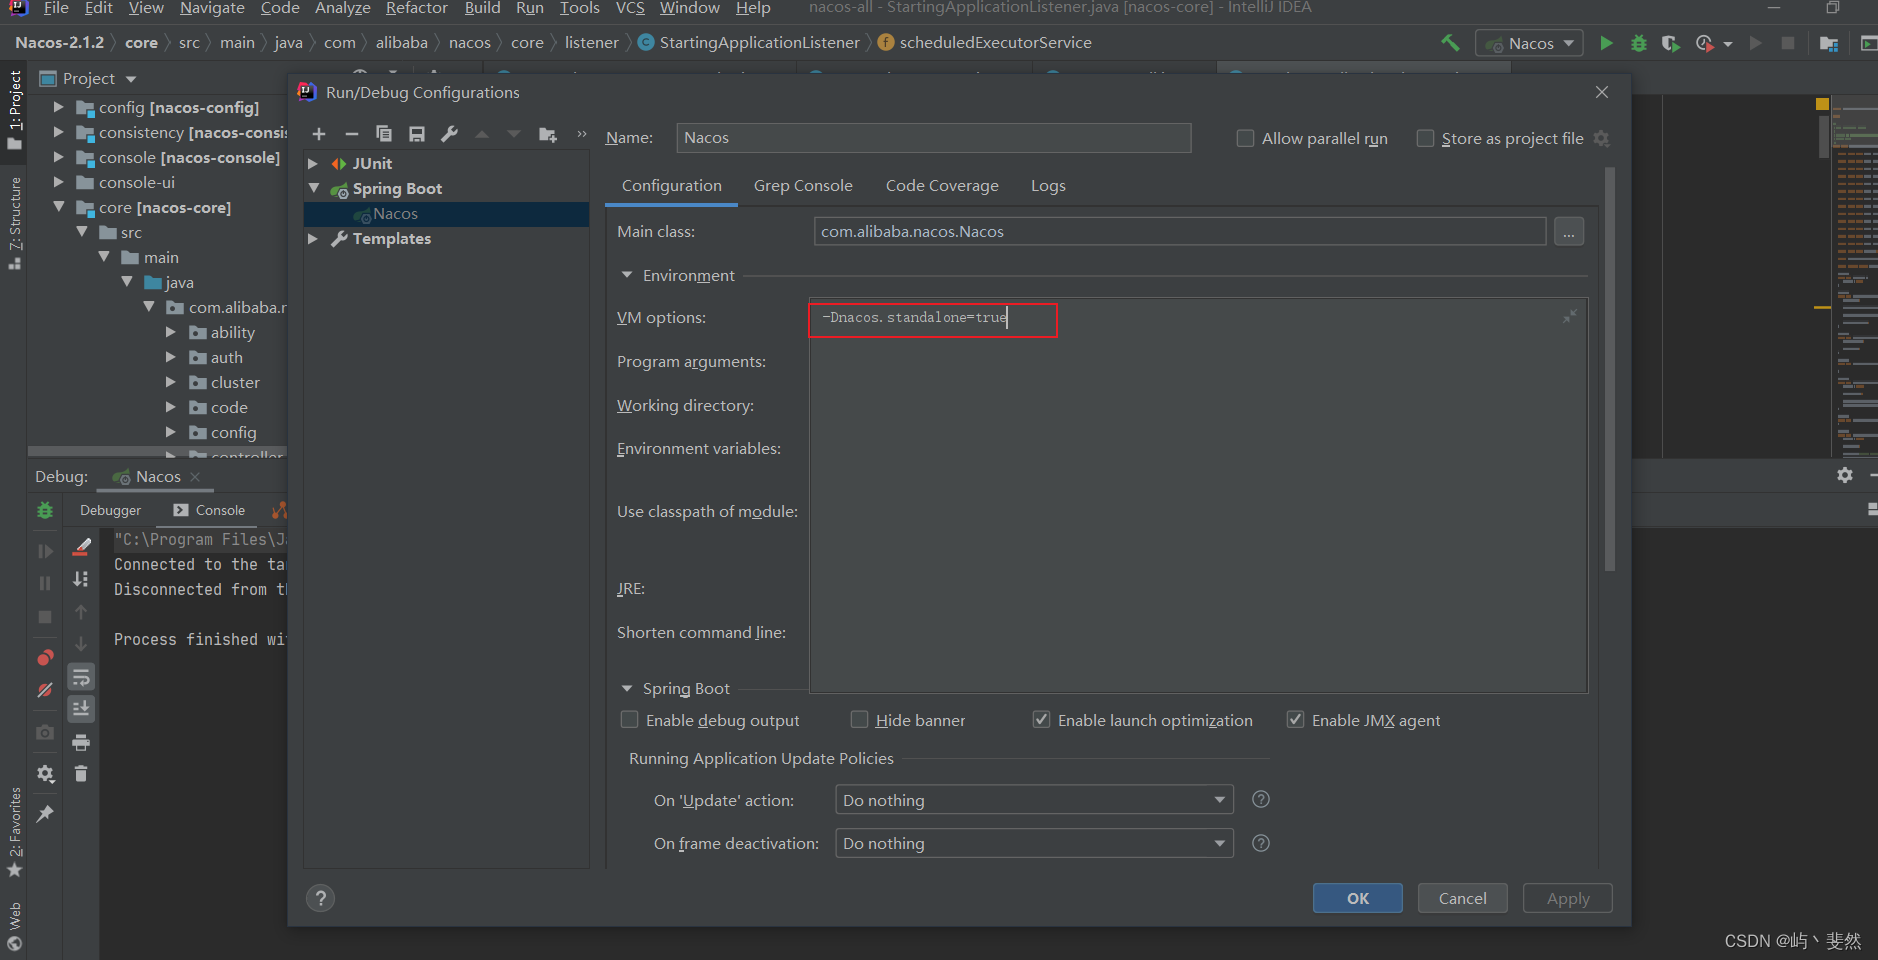Add new configuration with plus icon
This screenshot has height=960, width=1878.
pos(319,134)
